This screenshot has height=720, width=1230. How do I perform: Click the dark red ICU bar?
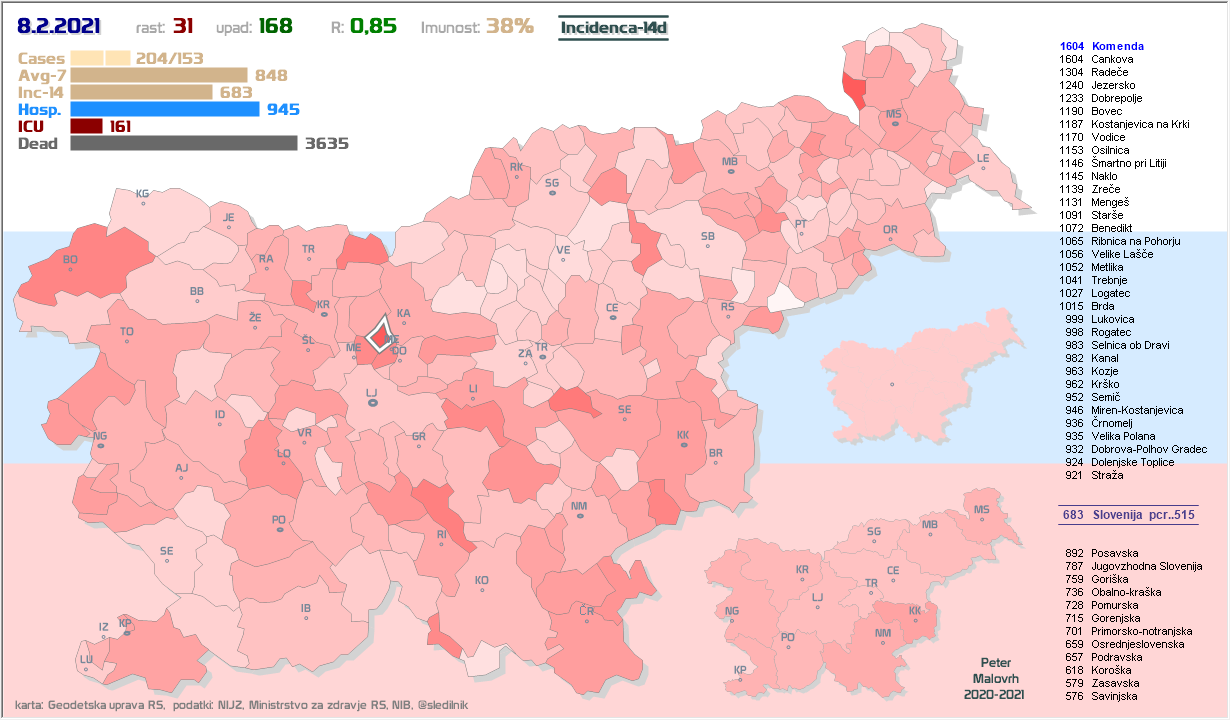pos(86,126)
